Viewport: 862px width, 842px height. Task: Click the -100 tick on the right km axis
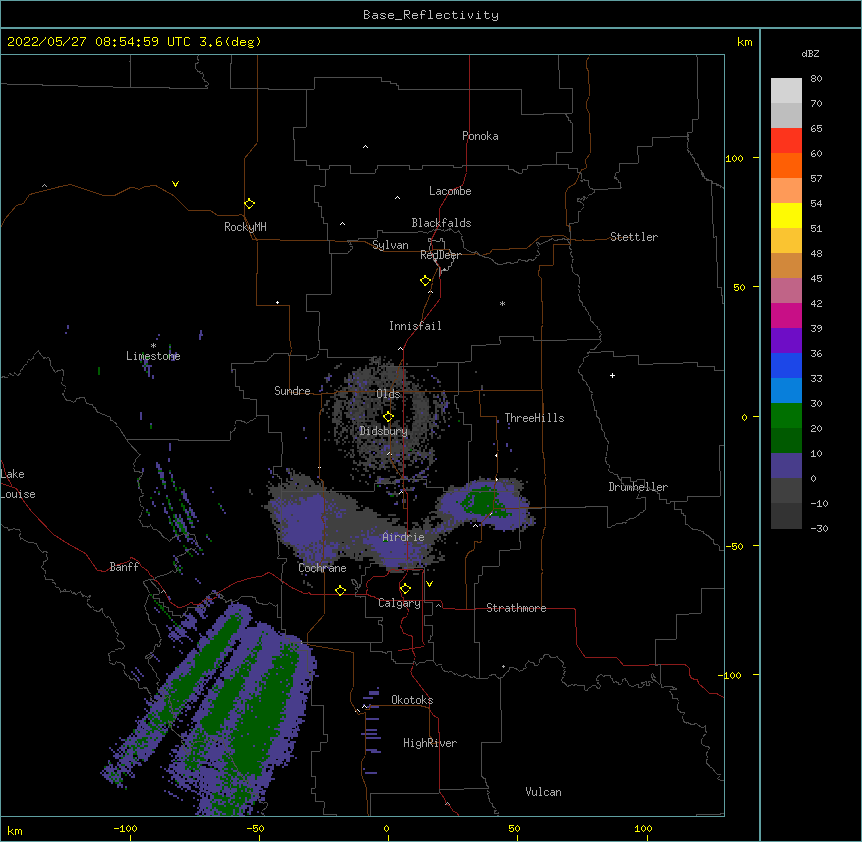pyautogui.click(x=732, y=675)
